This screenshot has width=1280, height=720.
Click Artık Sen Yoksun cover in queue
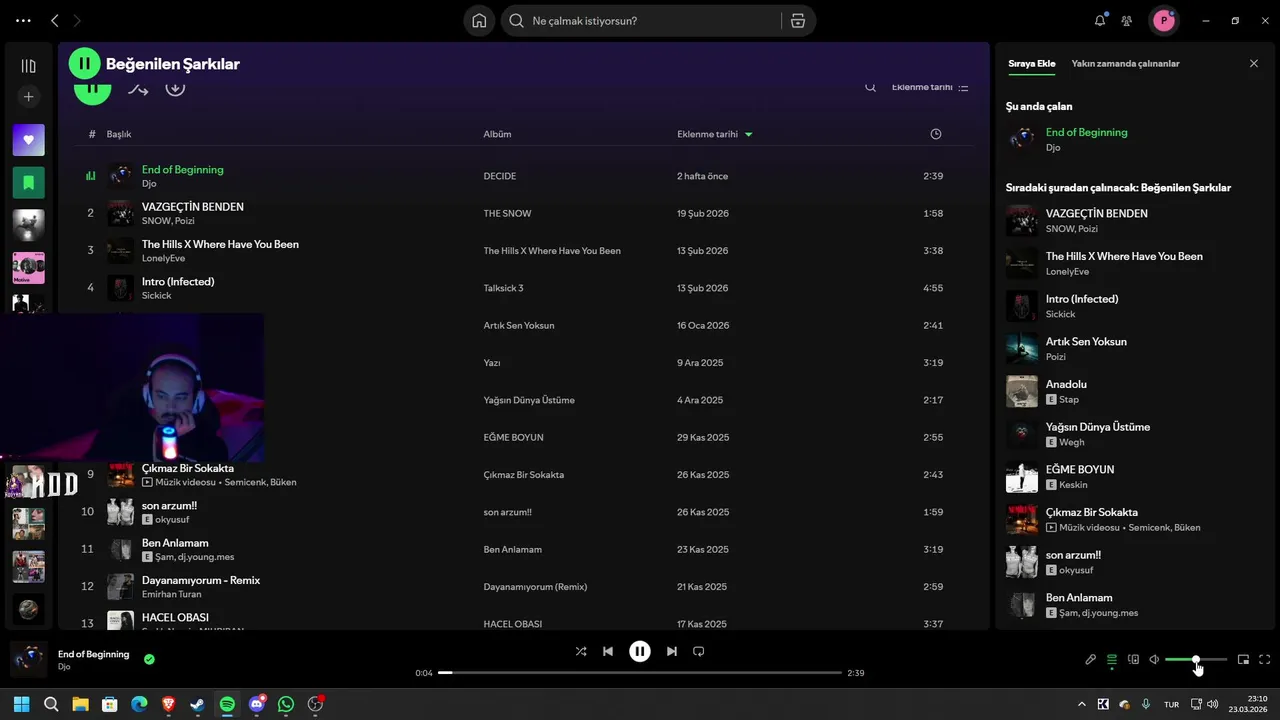[1022, 348]
